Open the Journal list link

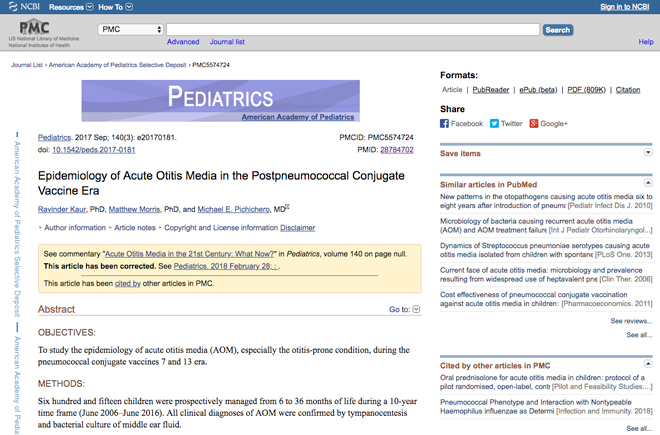tap(227, 42)
